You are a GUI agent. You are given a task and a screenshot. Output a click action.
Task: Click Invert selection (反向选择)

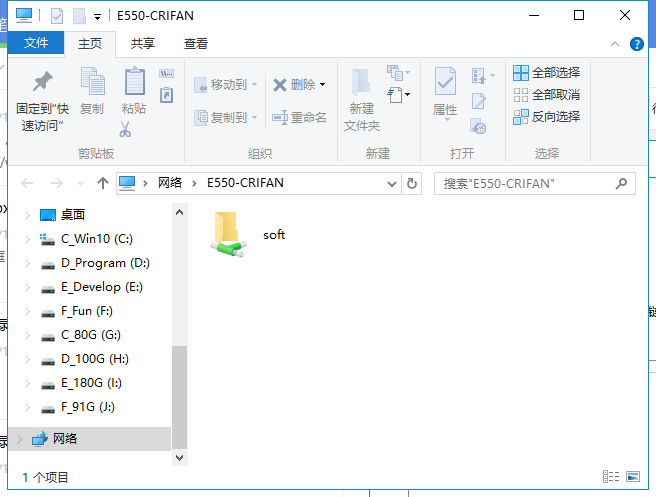click(546, 117)
